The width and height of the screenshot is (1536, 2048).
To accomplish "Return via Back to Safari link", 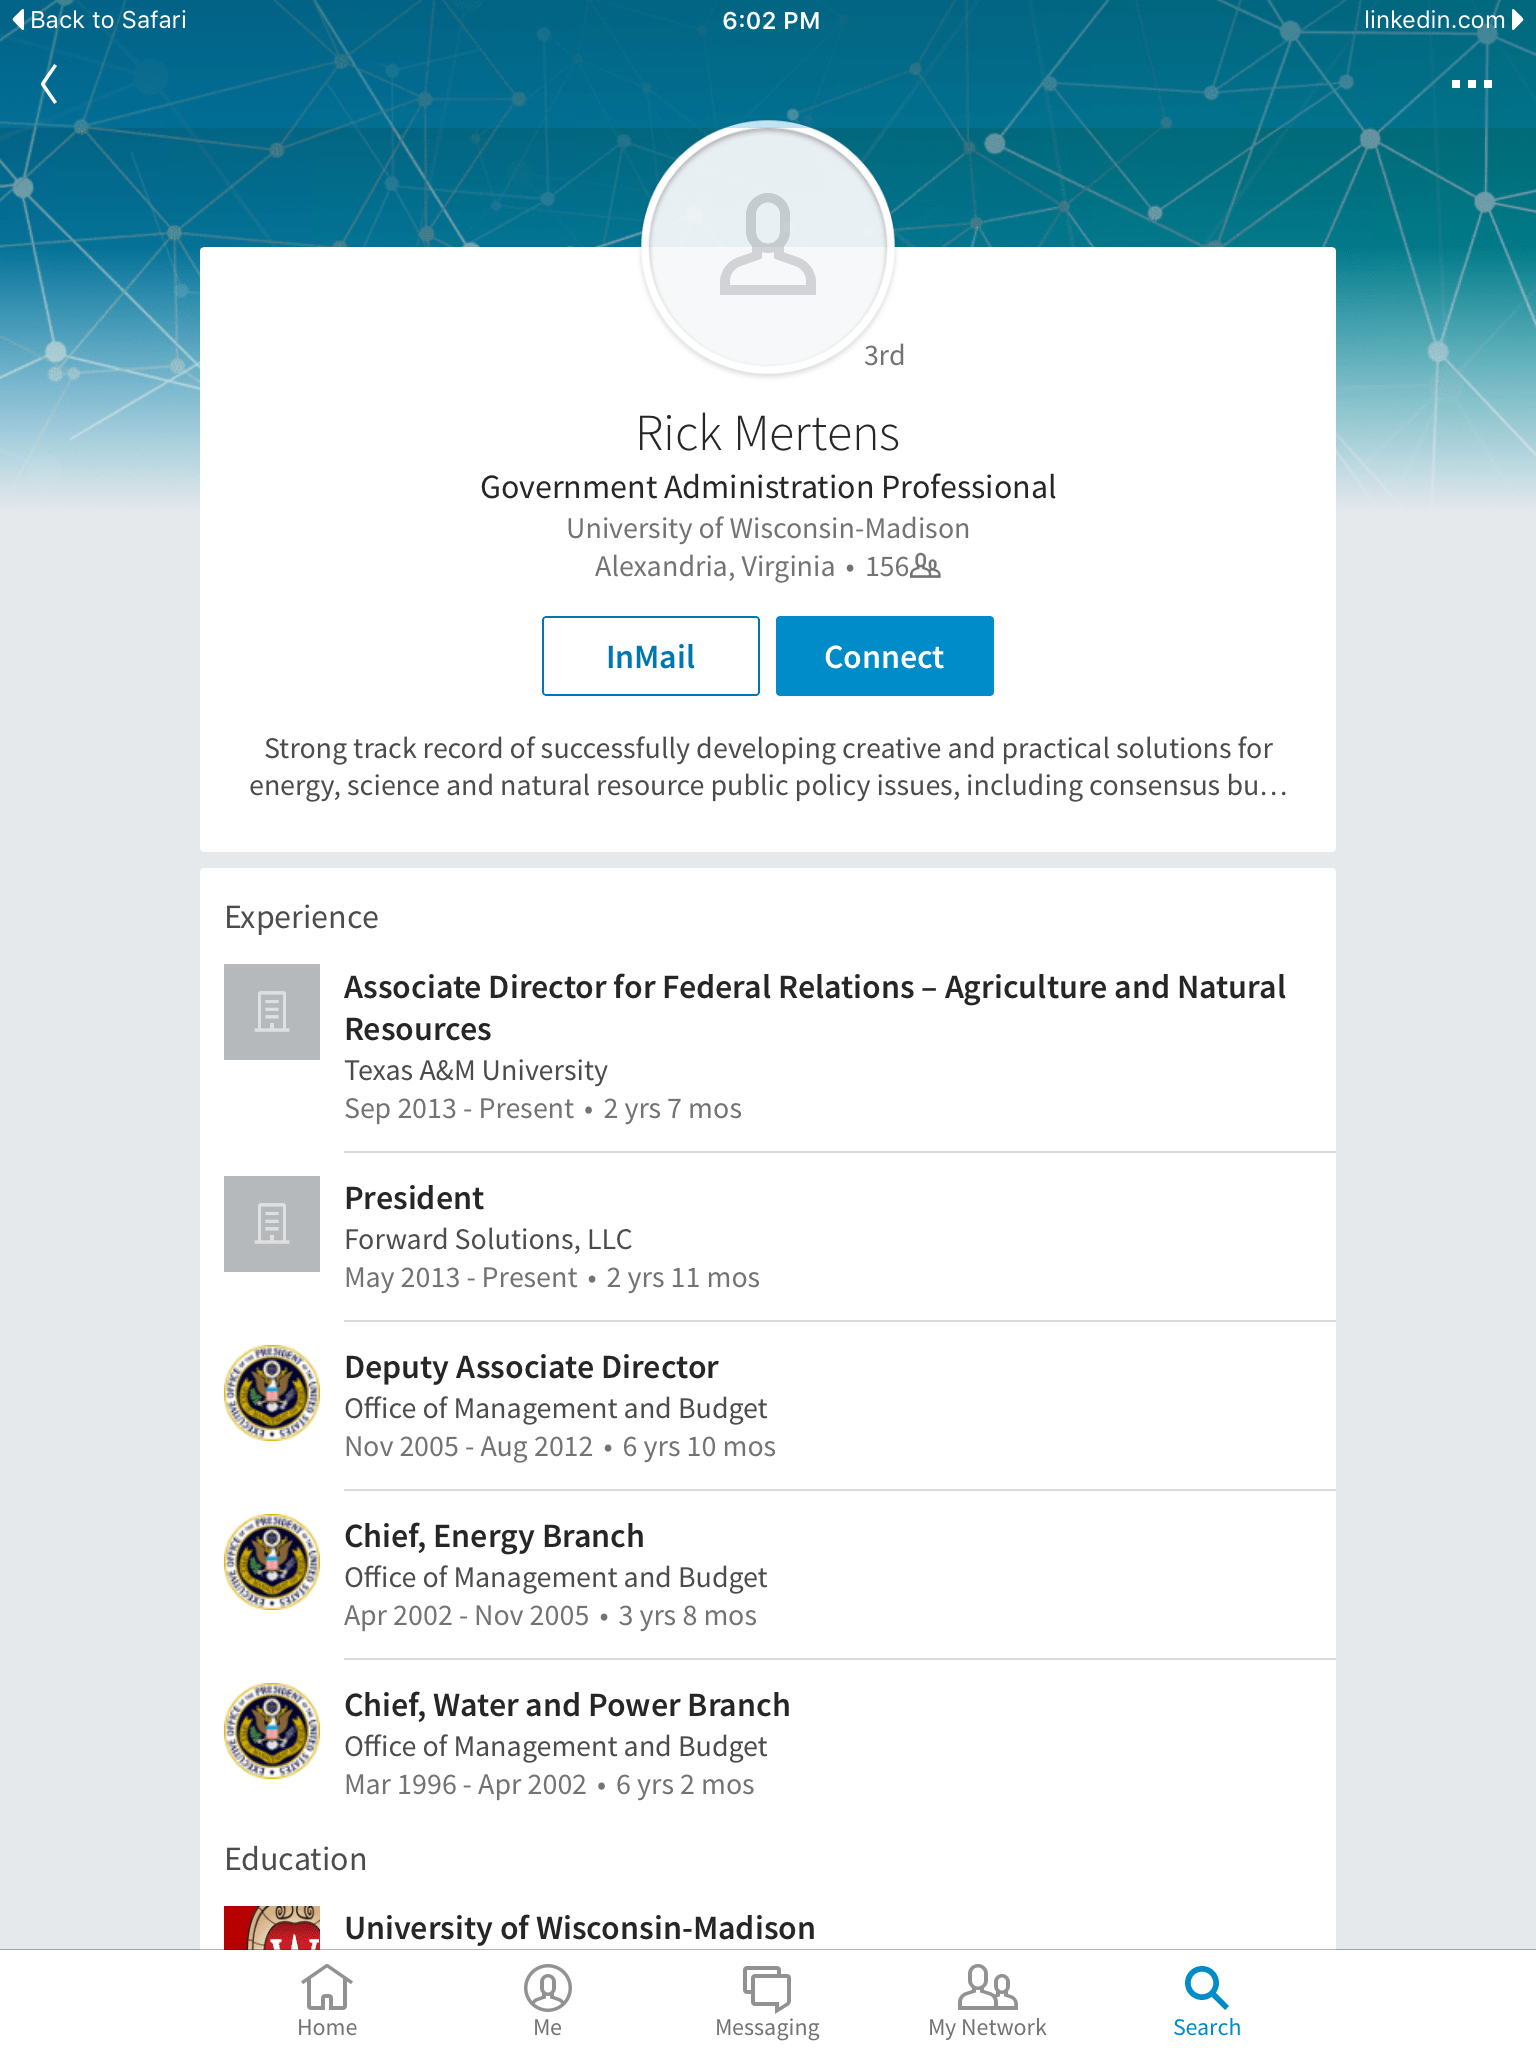I will [x=100, y=20].
